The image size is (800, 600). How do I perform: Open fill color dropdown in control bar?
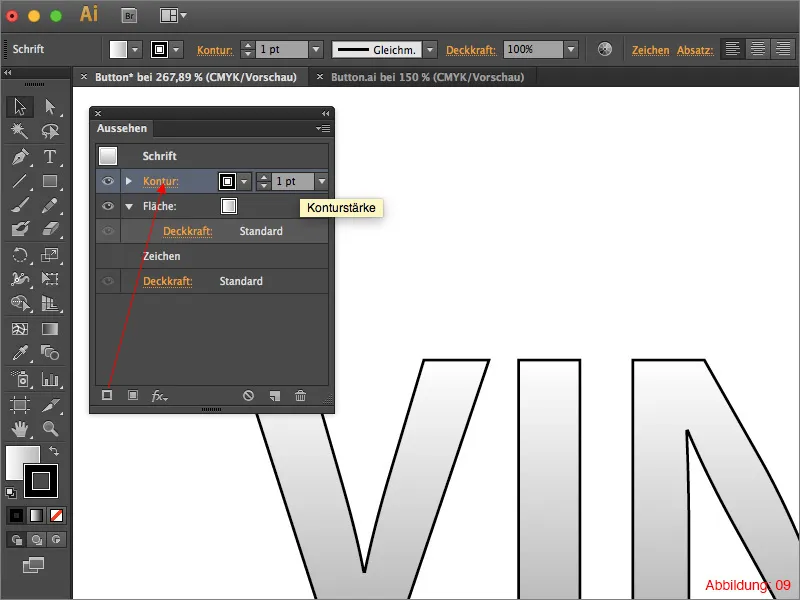pyautogui.click(x=135, y=49)
